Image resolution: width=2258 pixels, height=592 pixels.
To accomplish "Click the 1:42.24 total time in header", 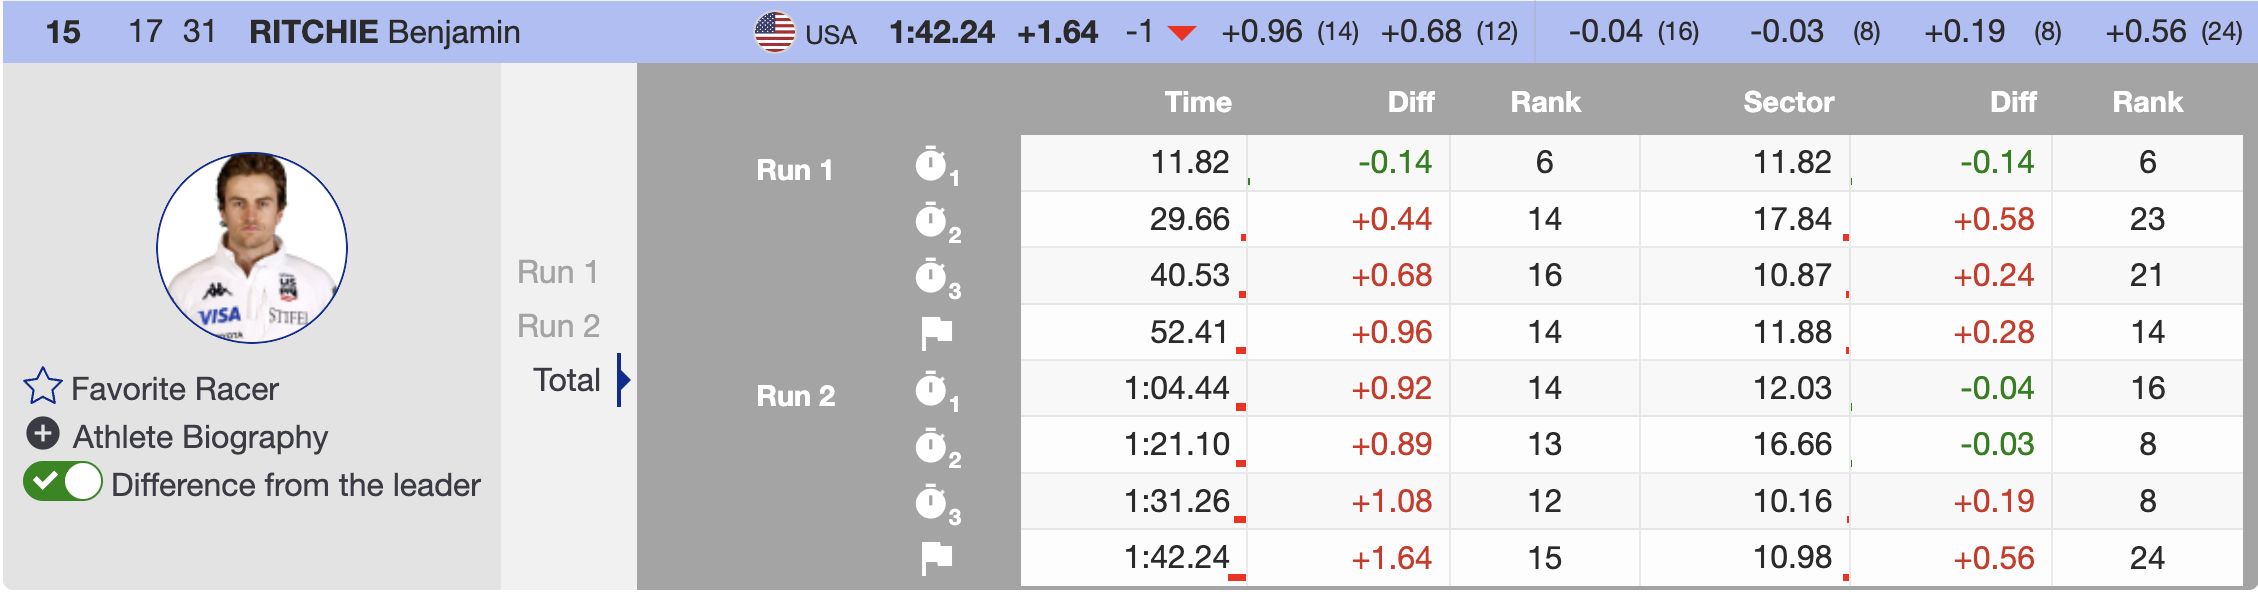I will [941, 33].
